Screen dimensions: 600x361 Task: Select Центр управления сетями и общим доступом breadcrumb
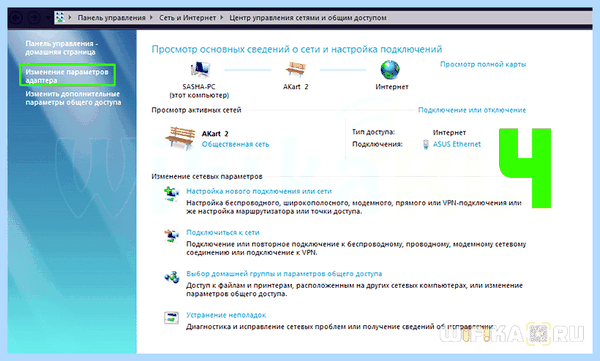(308, 18)
